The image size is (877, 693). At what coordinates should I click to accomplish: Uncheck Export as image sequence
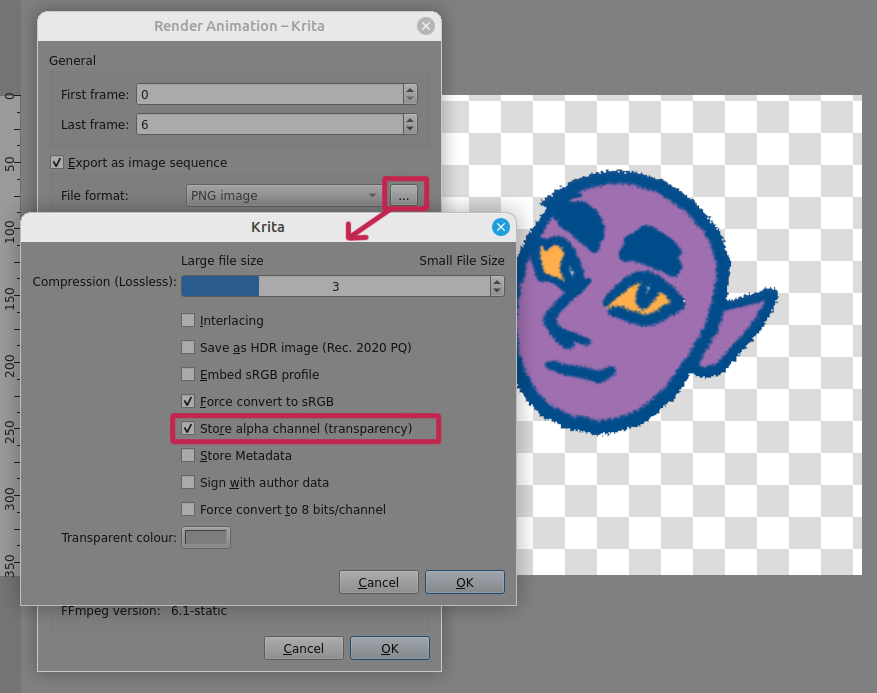coord(57,162)
